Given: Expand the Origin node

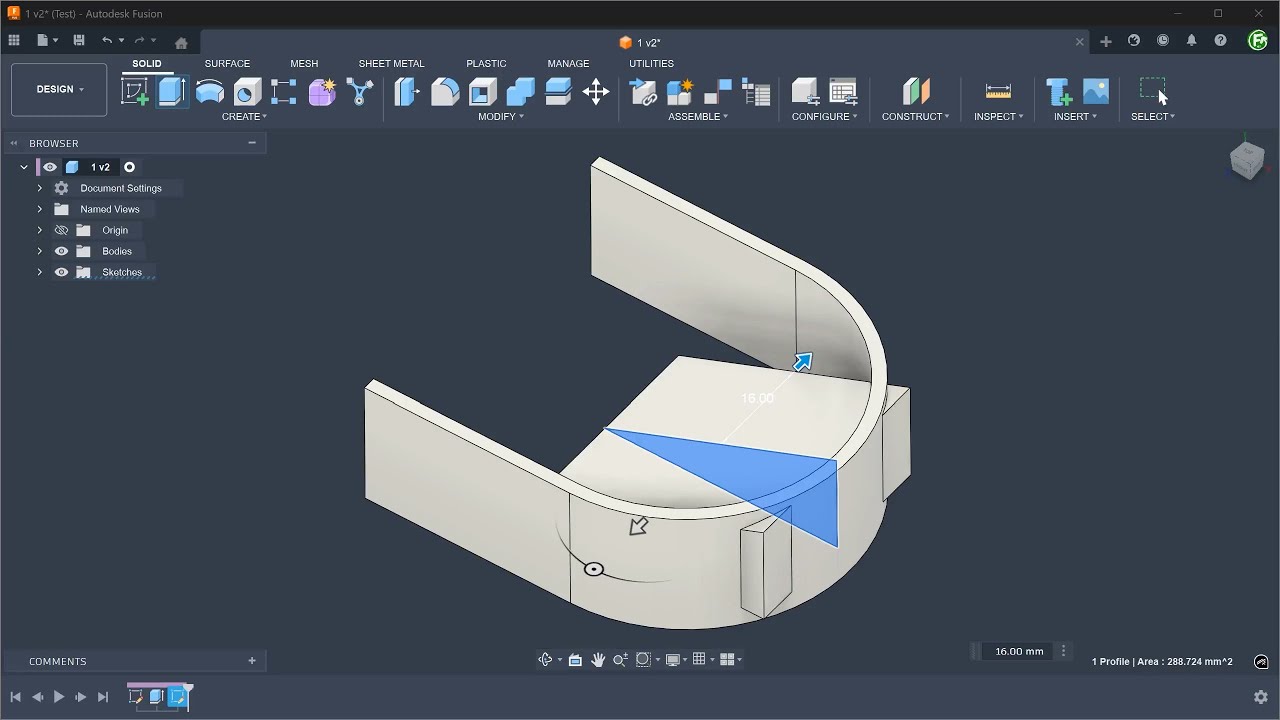Looking at the screenshot, I should (x=40, y=230).
